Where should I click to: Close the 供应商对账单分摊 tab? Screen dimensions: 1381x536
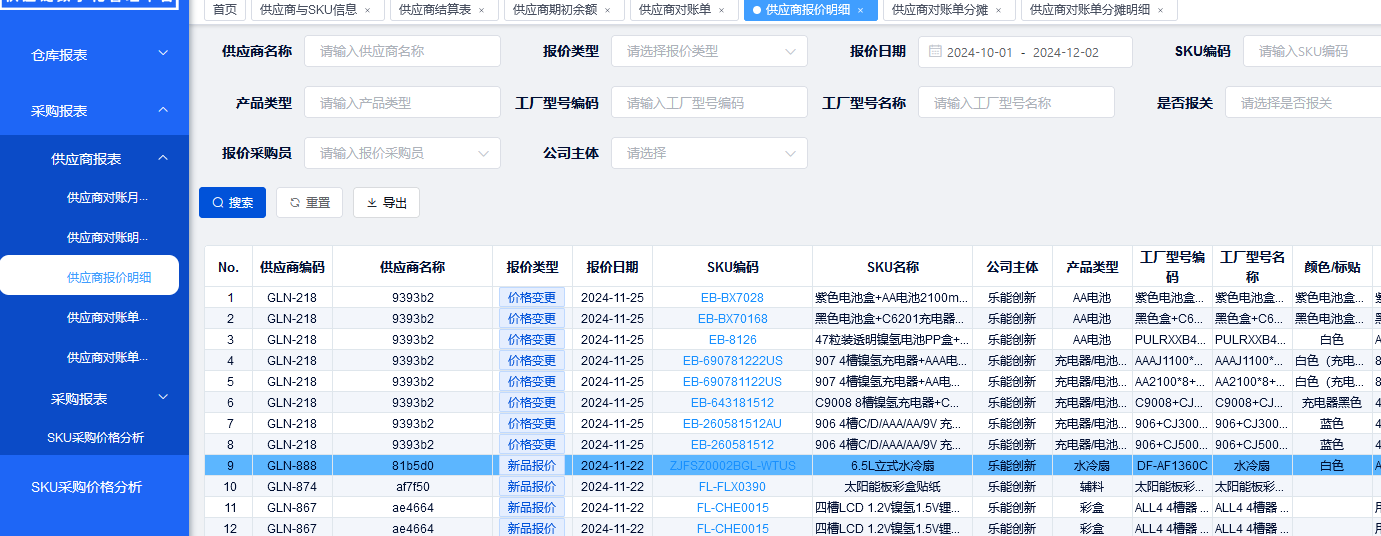(999, 10)
